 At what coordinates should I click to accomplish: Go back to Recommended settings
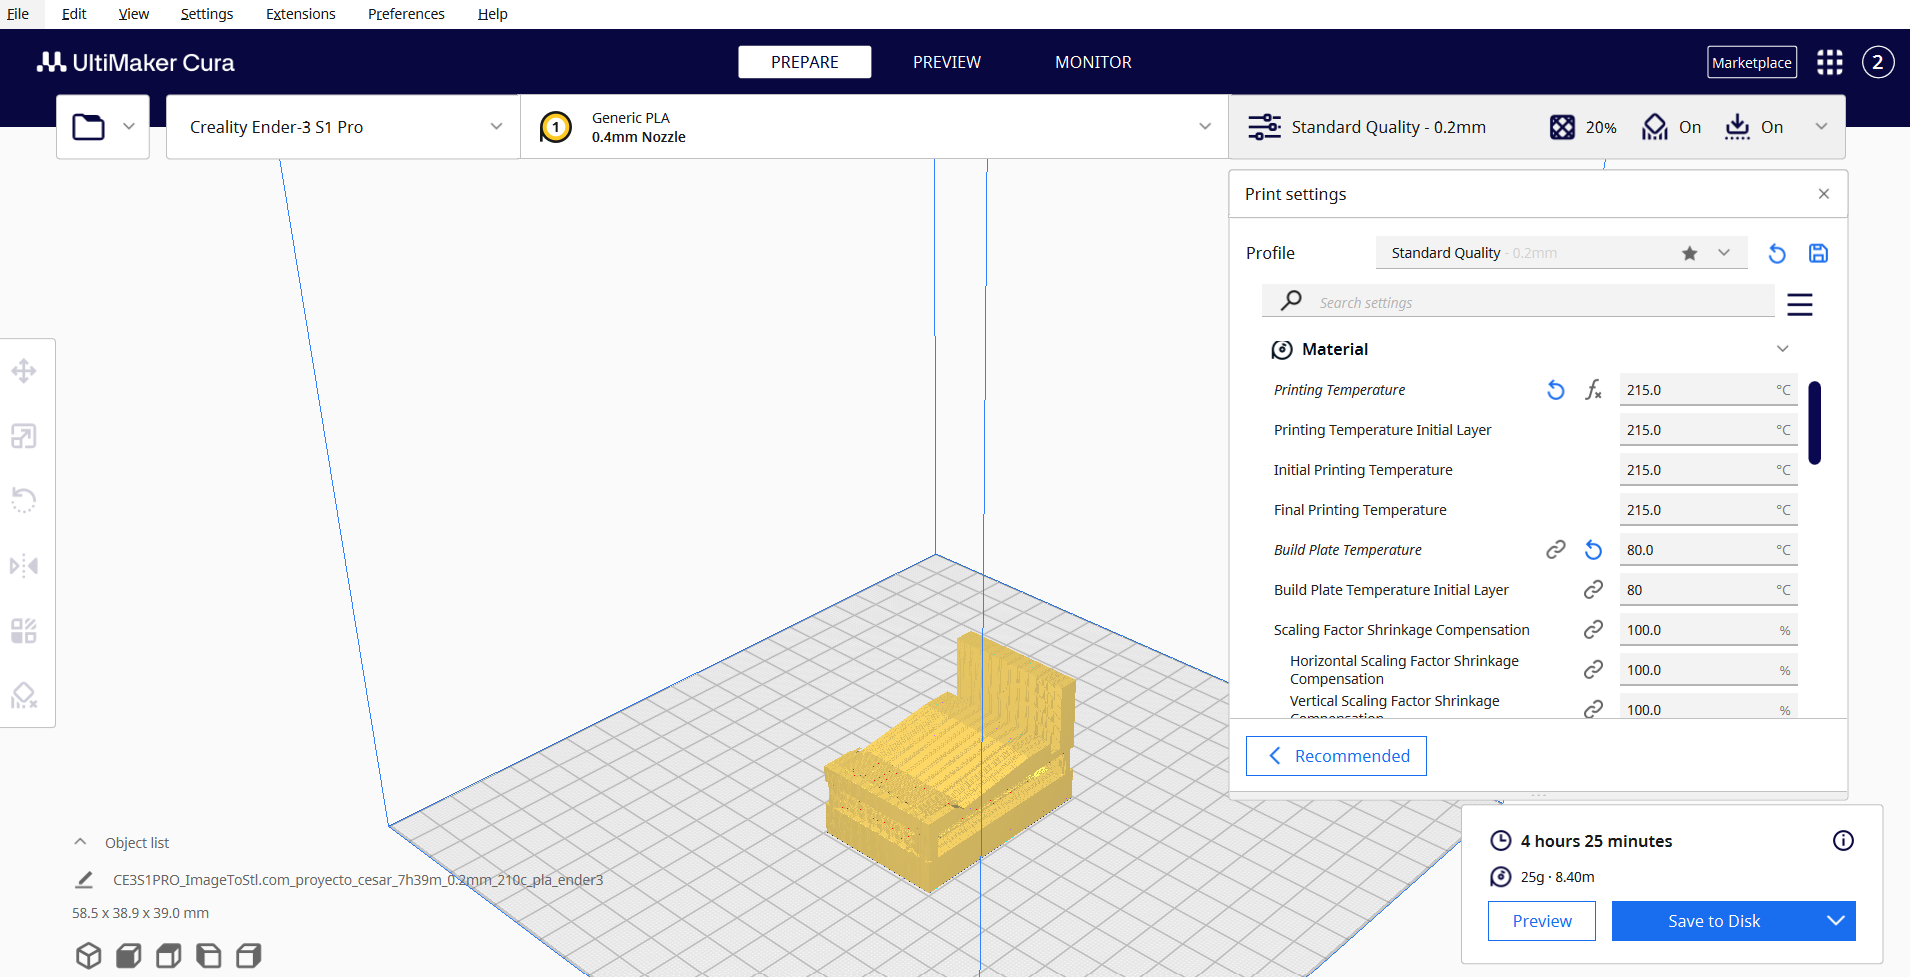click(x=1336, y=756)
